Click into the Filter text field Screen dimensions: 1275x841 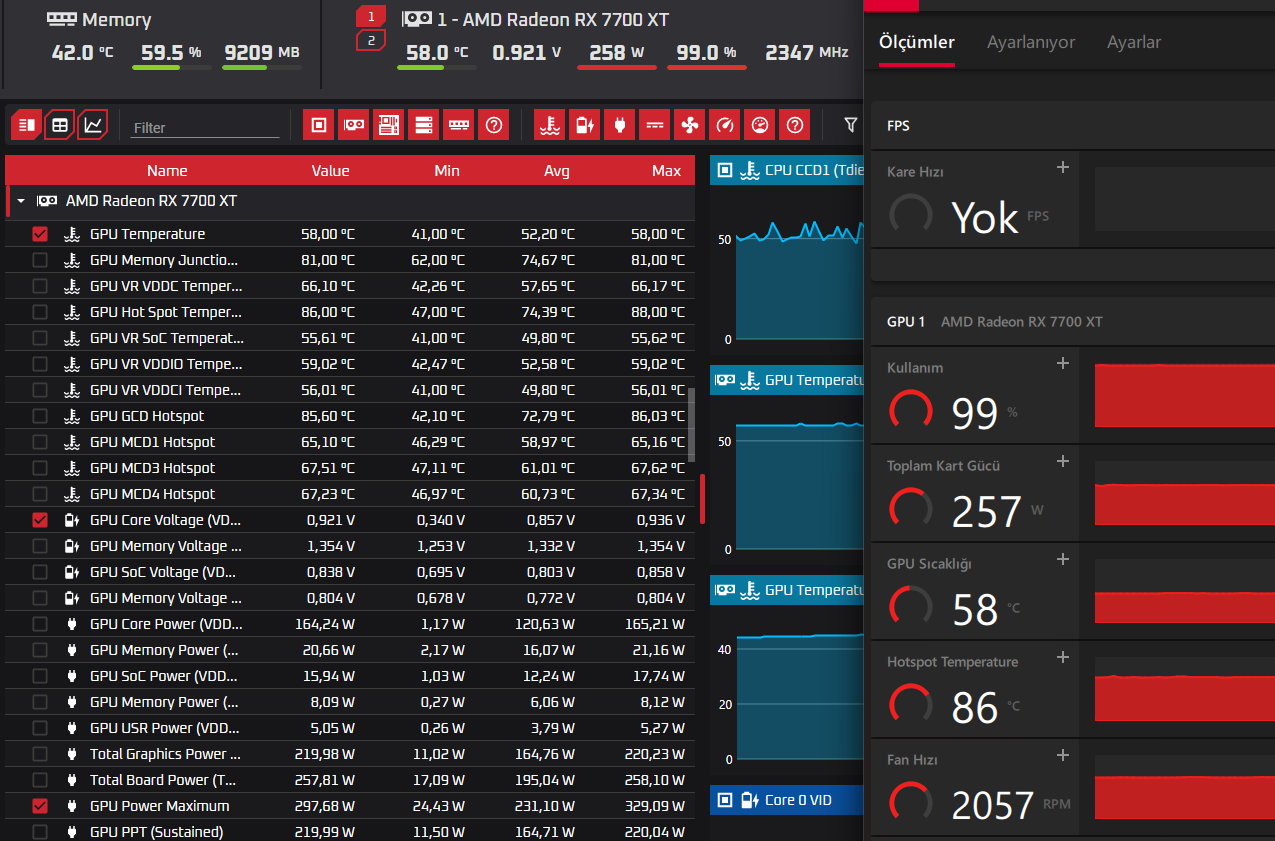pyautogui.click(x=206, y=127)
